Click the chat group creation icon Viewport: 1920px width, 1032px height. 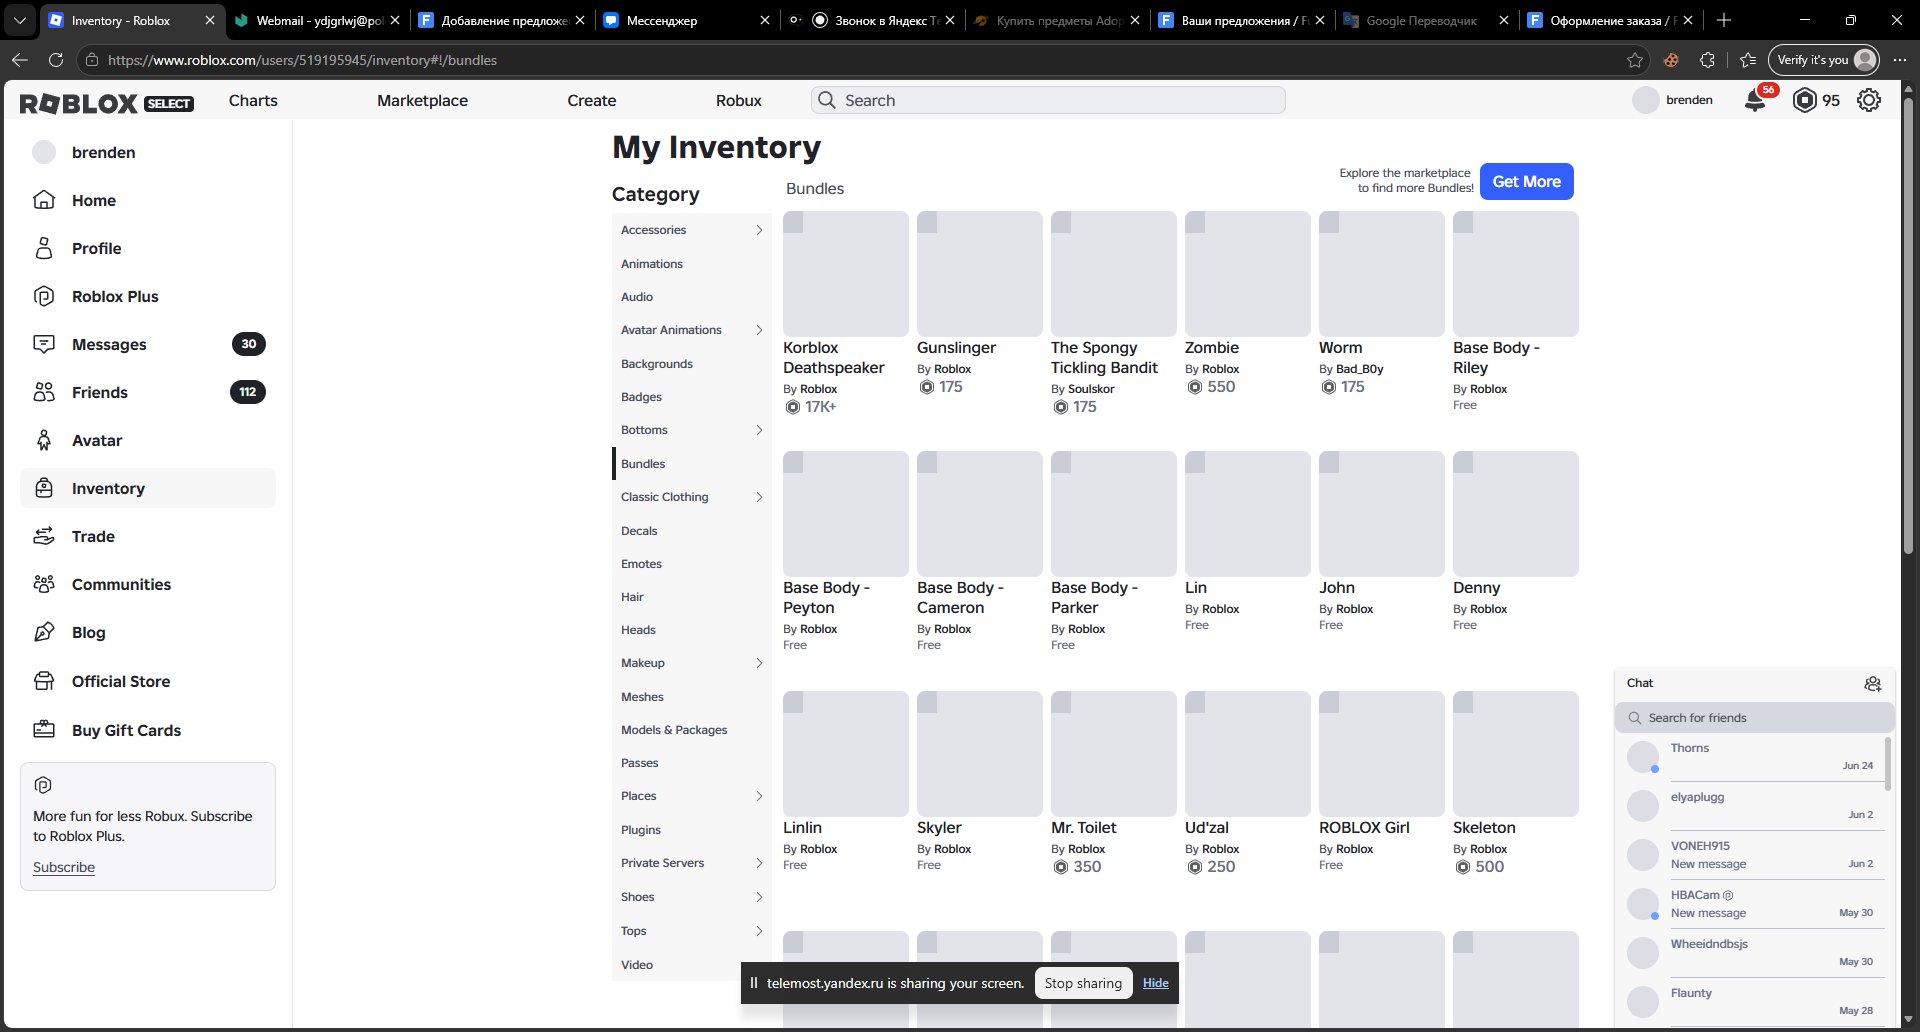point(1873,683)
